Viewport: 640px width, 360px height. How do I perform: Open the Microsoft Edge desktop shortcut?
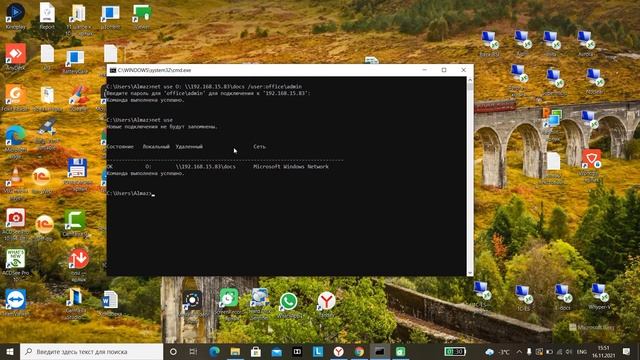(x=16, y=136)
